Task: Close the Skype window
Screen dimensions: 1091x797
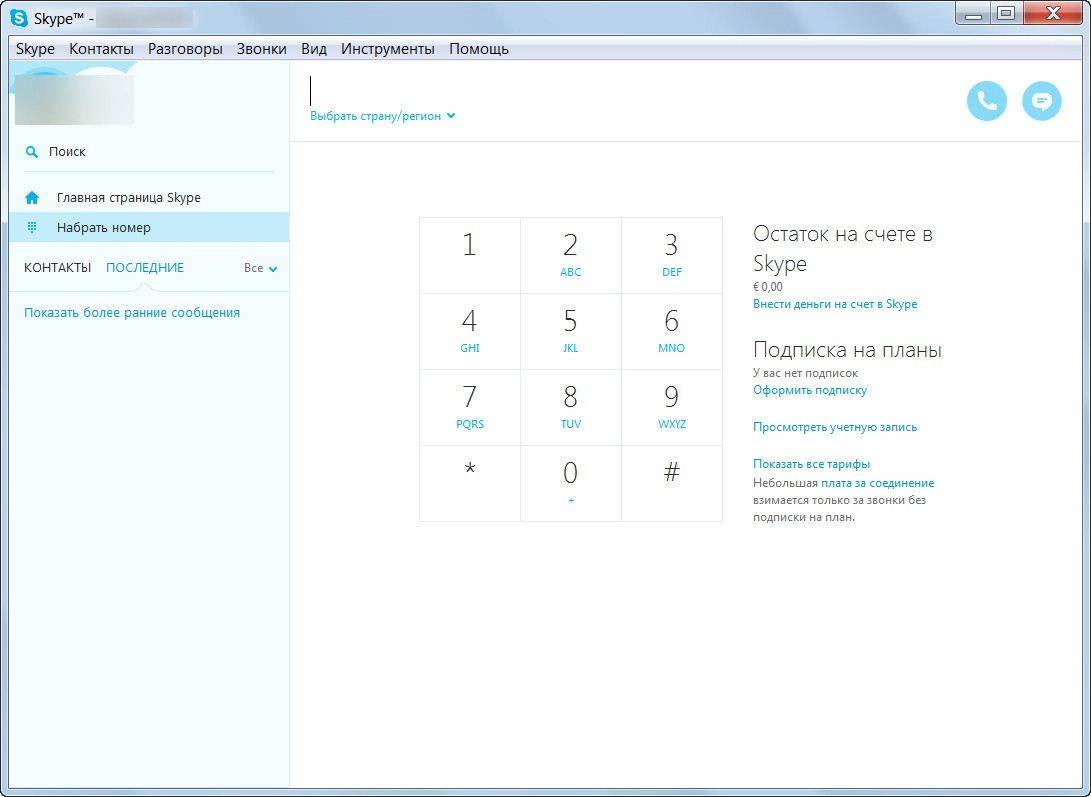Action: tap(1053, 14)
